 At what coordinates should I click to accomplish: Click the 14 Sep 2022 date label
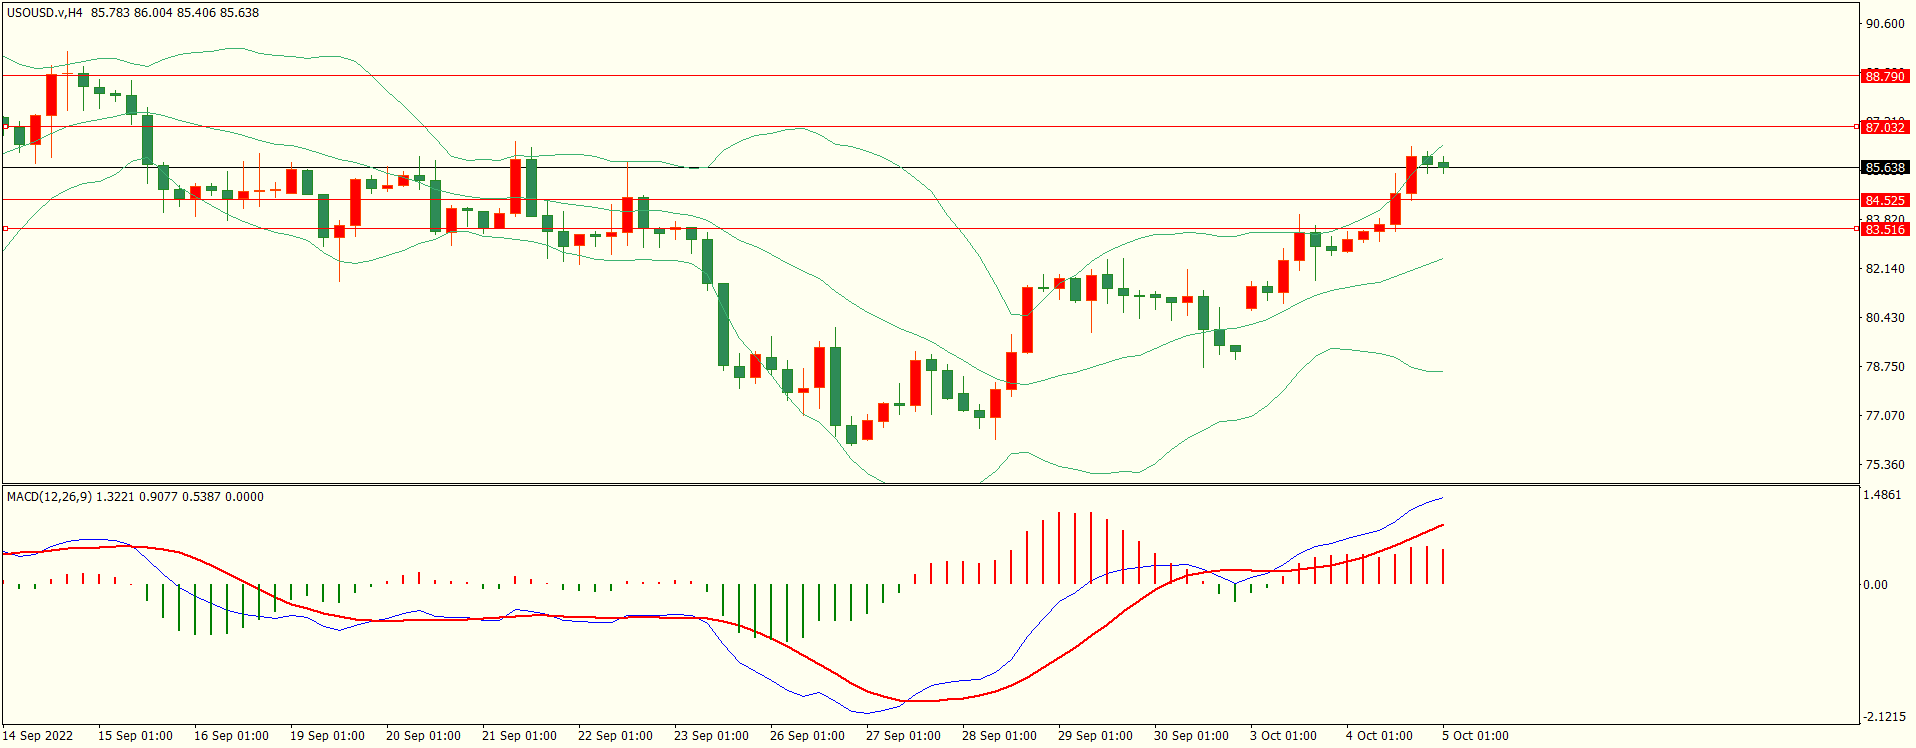tap(38, 736)
